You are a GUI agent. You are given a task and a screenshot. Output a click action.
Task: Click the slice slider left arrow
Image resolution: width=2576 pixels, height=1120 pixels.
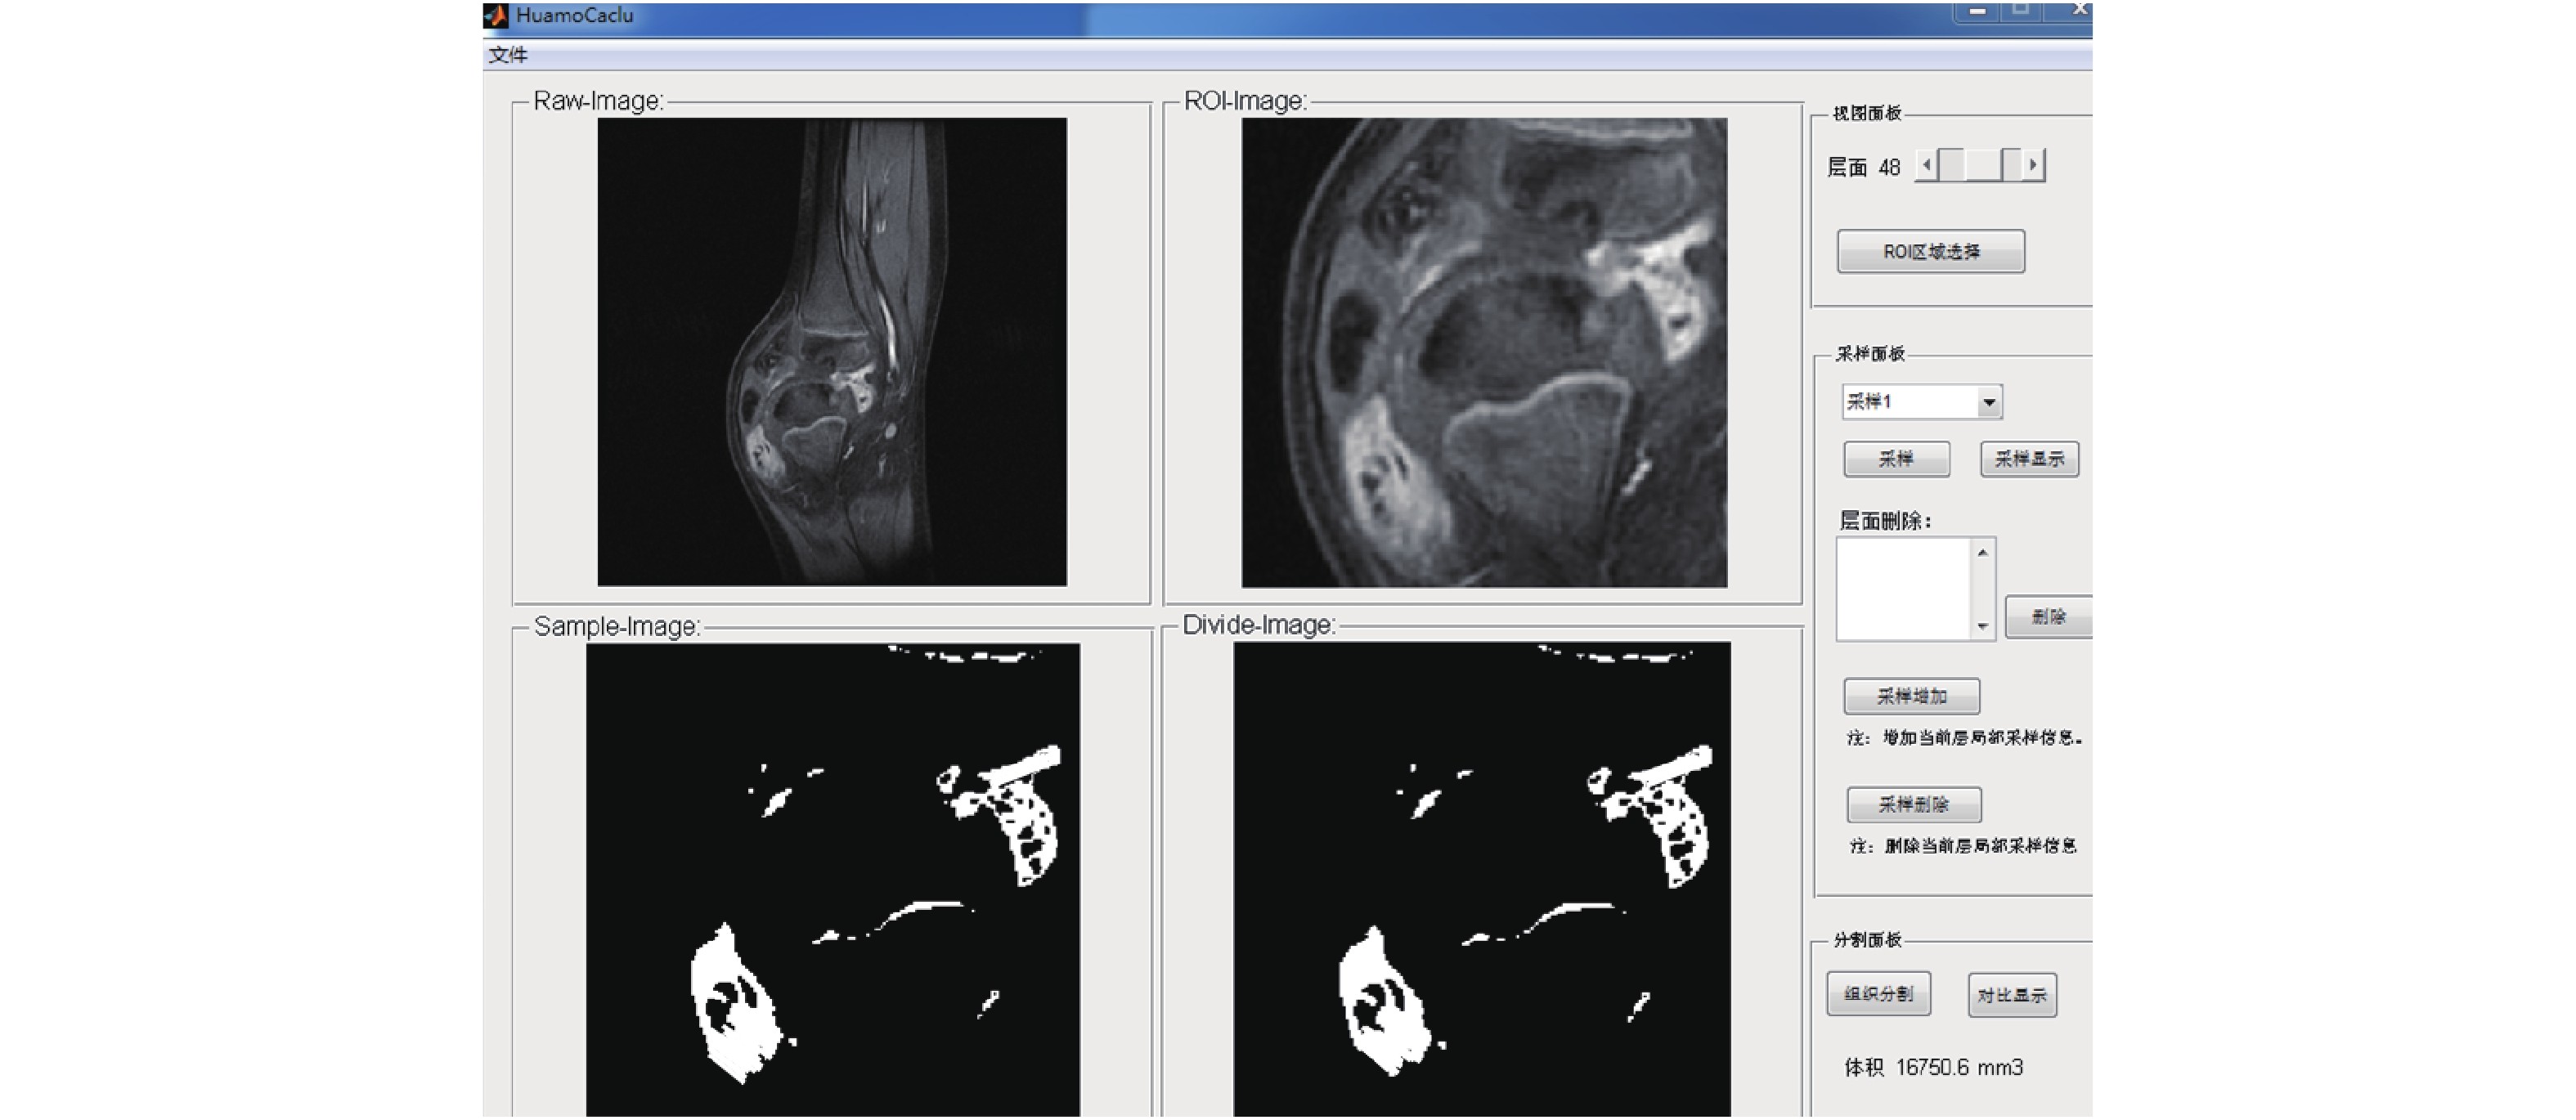pyautogui.click(x=1925, y=165)
